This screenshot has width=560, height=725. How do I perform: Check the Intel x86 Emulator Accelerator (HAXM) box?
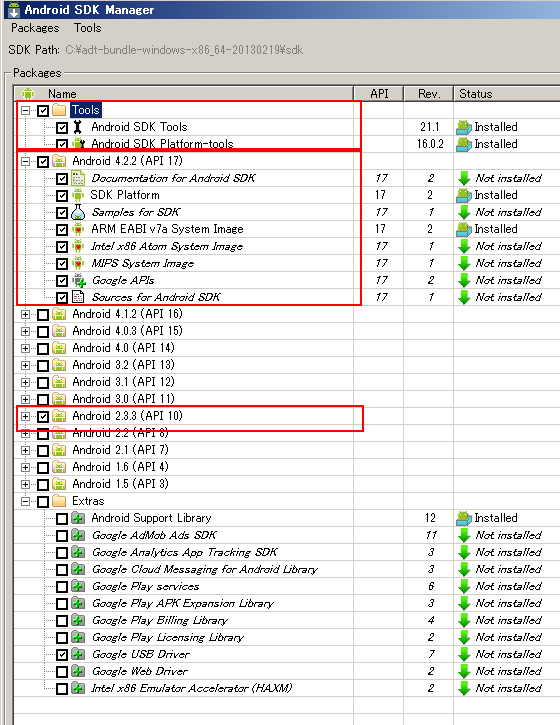coord(62,689)
